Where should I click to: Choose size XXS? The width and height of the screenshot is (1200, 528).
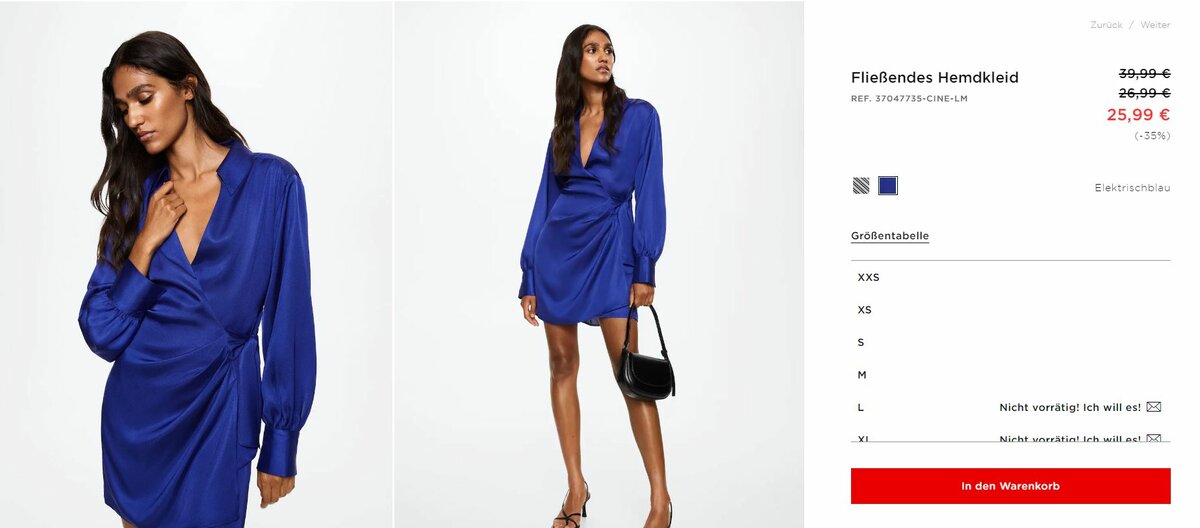[1010, 277]
